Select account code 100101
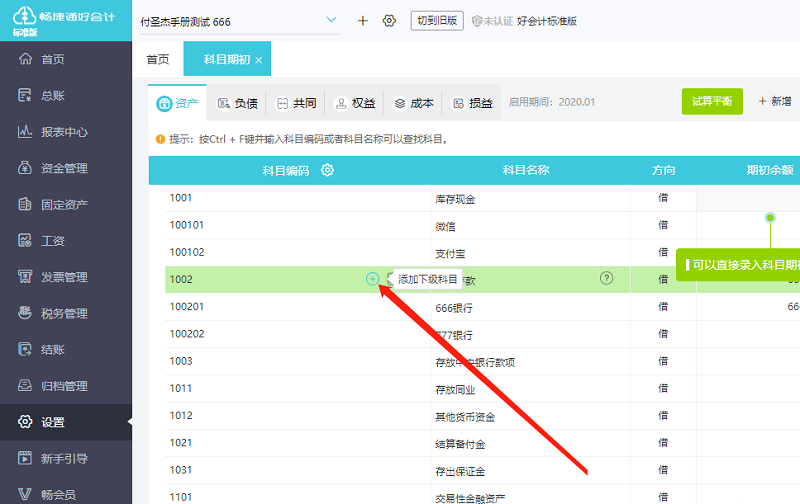Viewport: 800px width, 504px height. (187, 225)
